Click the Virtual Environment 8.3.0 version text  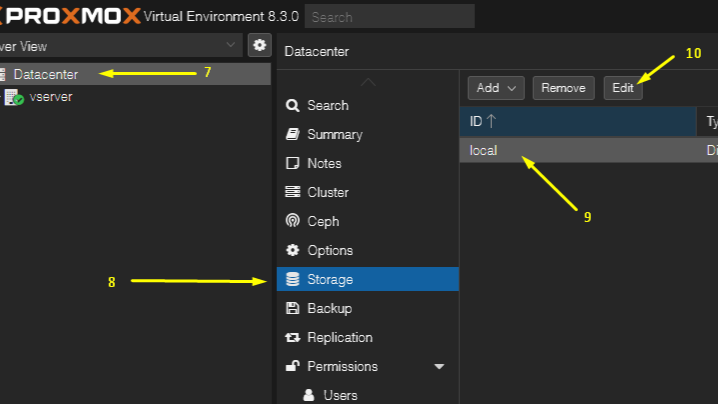221,16
